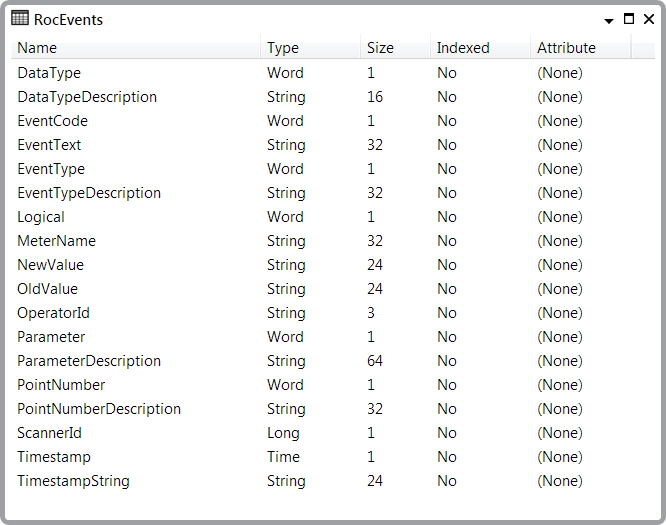Select the ScannerId field row

333,433
